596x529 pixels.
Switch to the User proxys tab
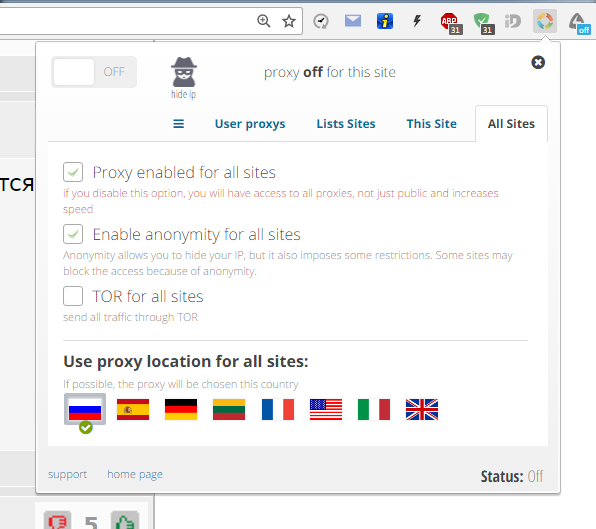(x=250, y=124)
